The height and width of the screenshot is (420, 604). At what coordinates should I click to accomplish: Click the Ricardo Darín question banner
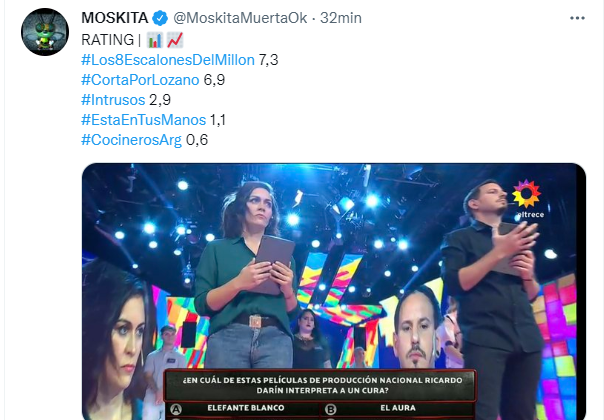tap(321, 385)
